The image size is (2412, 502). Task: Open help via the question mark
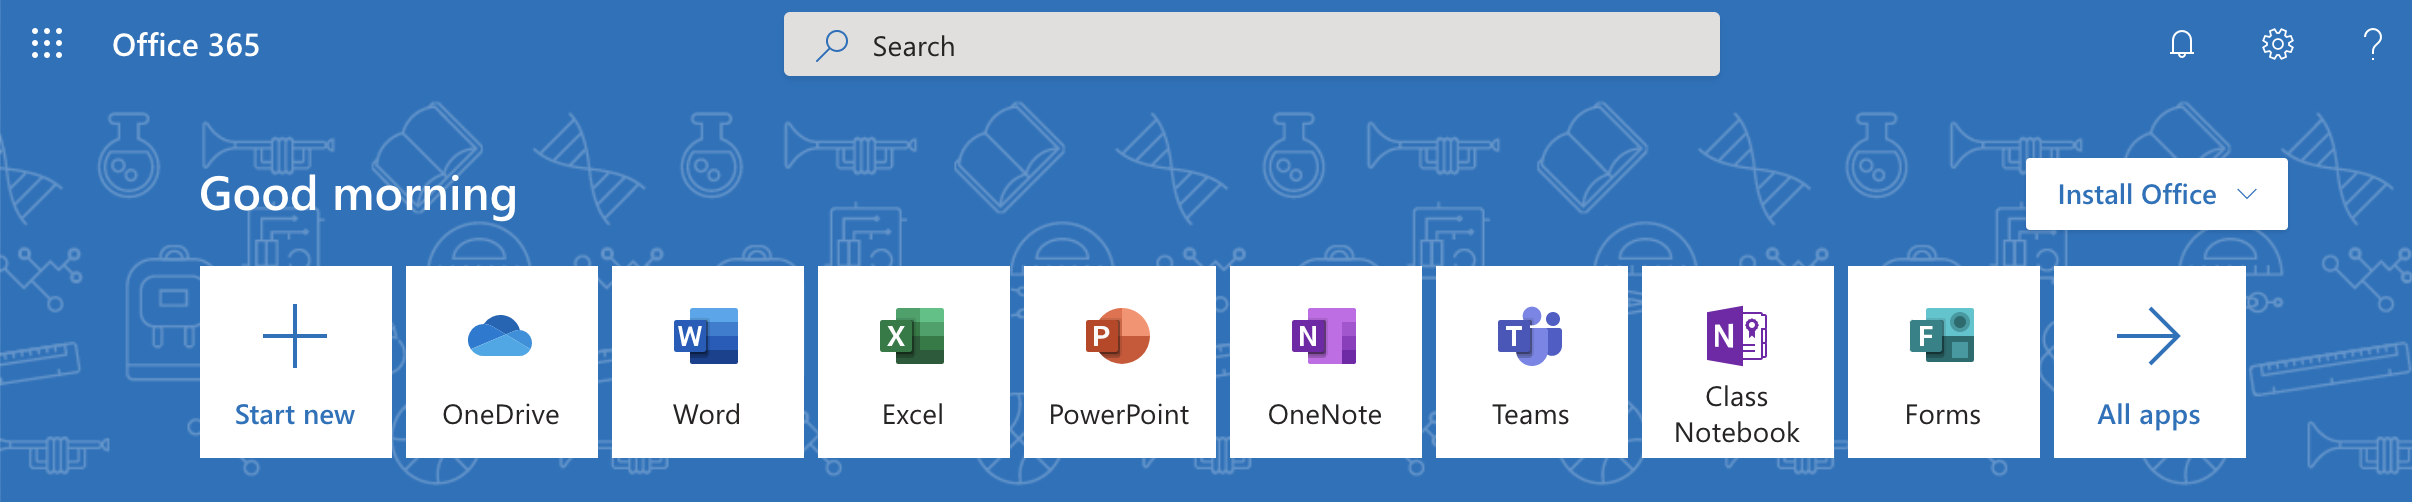pyautogui.click(x=2372, y=44)
